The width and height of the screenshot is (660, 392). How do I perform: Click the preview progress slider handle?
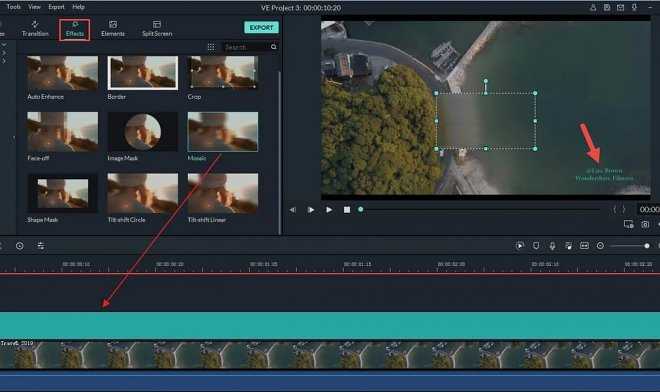tap(361, 209)
